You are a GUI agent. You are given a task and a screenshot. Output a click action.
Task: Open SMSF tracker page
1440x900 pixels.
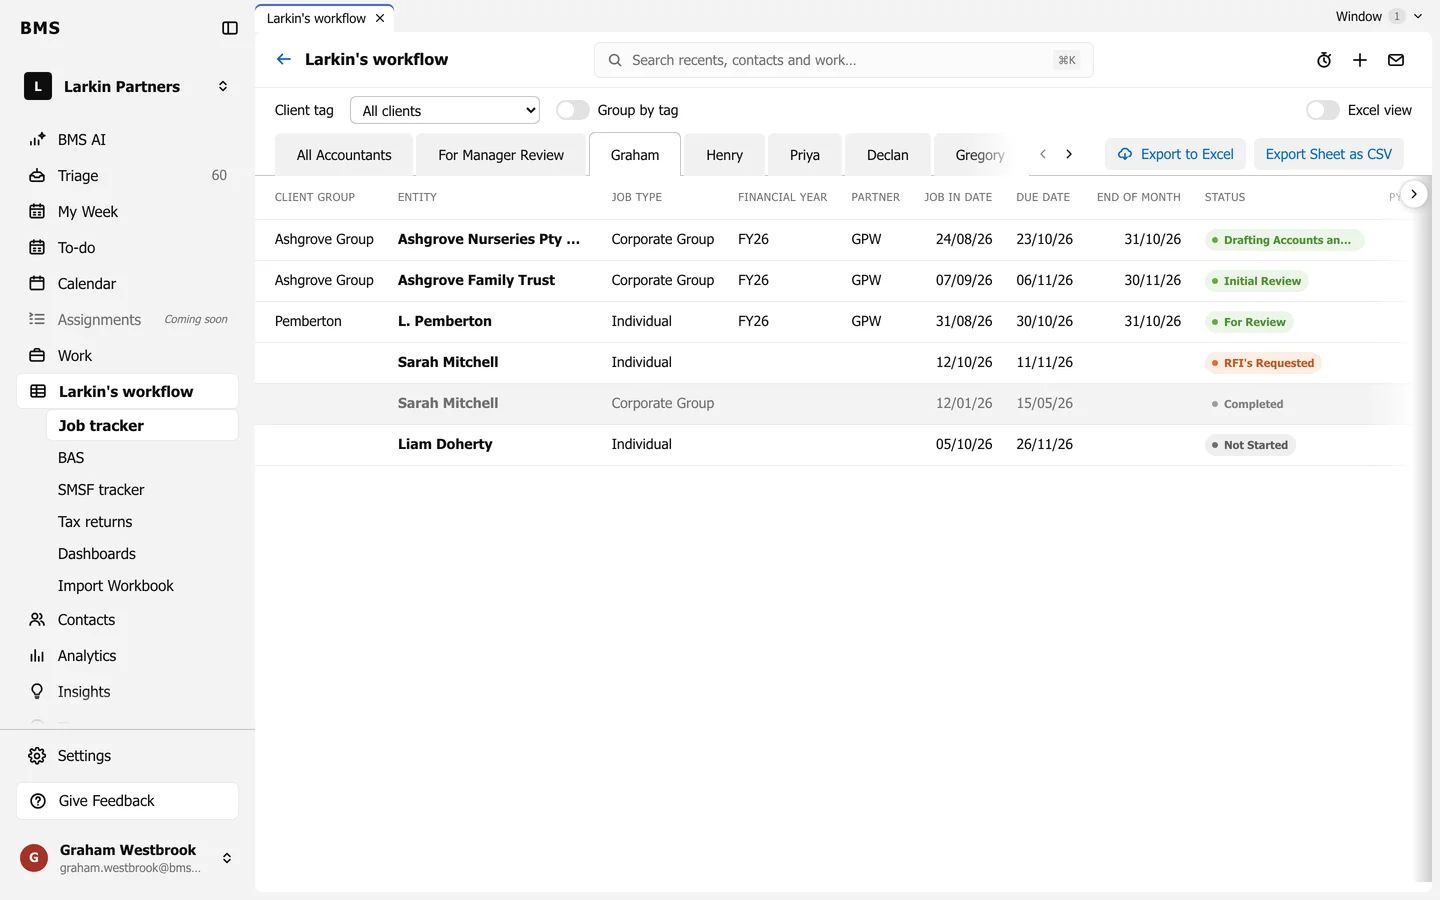[142, 490]
